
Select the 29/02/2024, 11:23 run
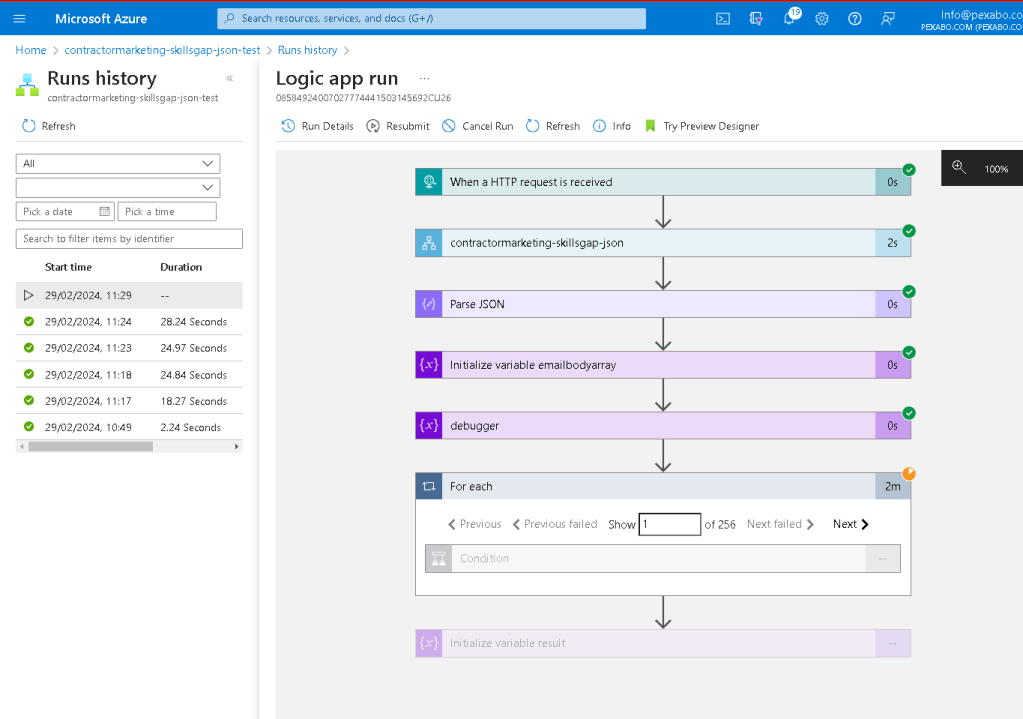click(x=129, y=348)
